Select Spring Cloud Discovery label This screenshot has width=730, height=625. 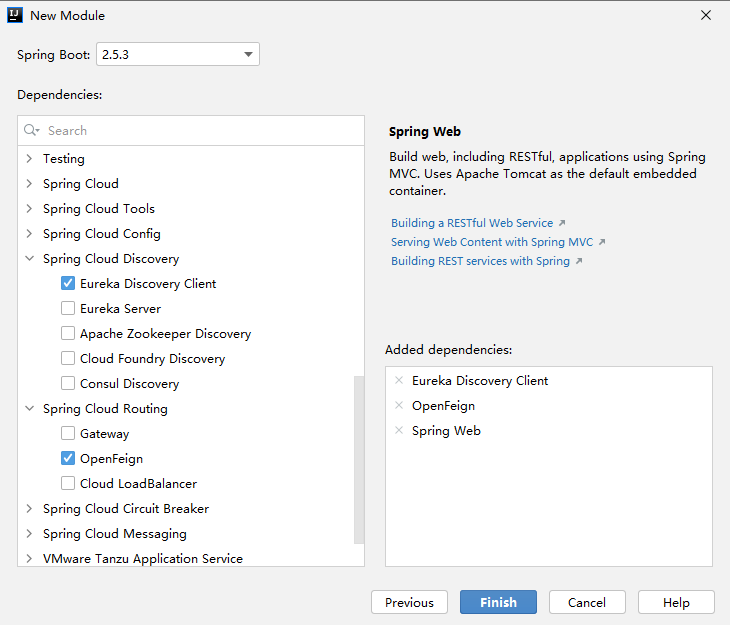click(x=111, y=258)
